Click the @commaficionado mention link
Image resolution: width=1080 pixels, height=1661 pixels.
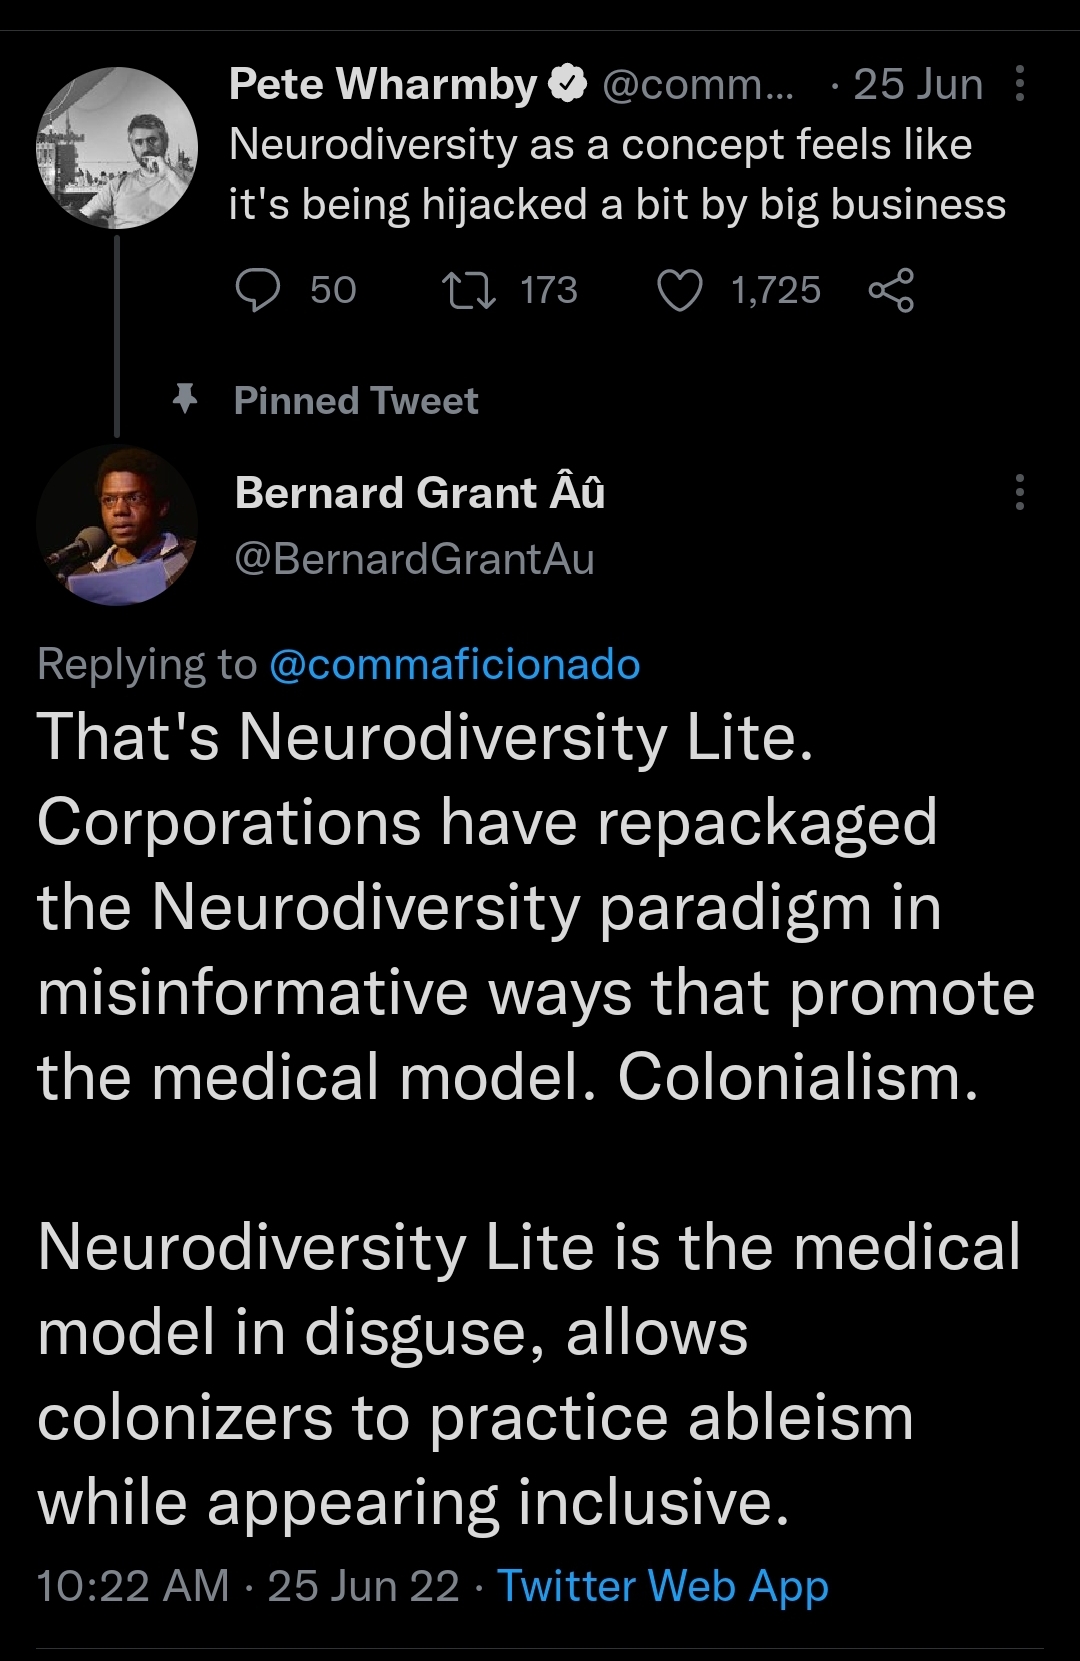coord(455,665)
